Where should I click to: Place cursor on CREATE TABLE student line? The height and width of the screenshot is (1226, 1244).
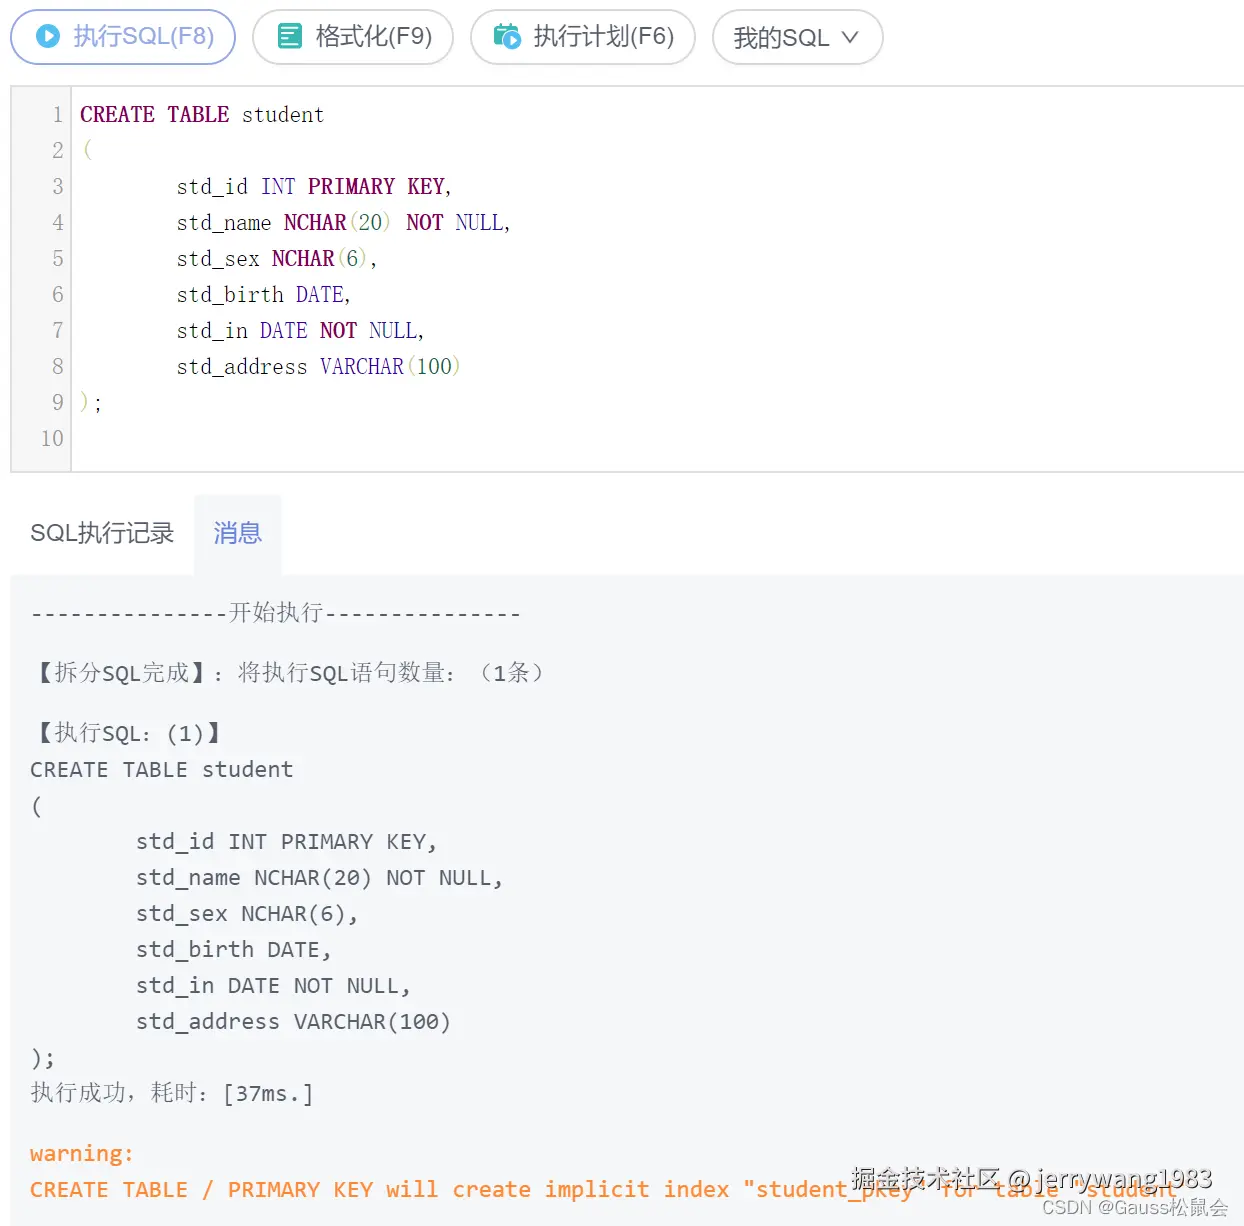[200, 114]
